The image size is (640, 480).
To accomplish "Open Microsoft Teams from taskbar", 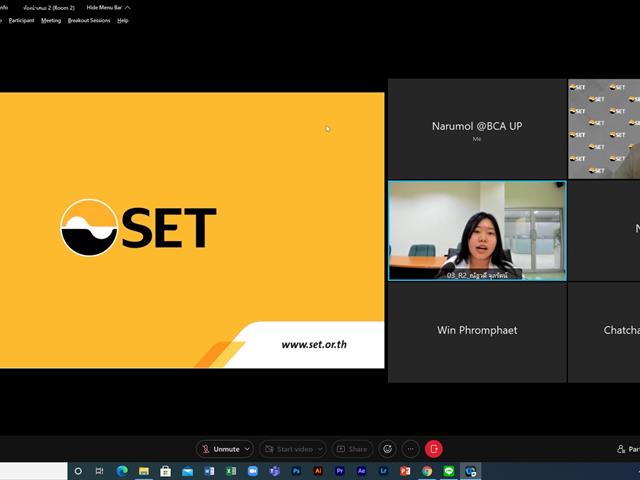I will click(275, 471).
